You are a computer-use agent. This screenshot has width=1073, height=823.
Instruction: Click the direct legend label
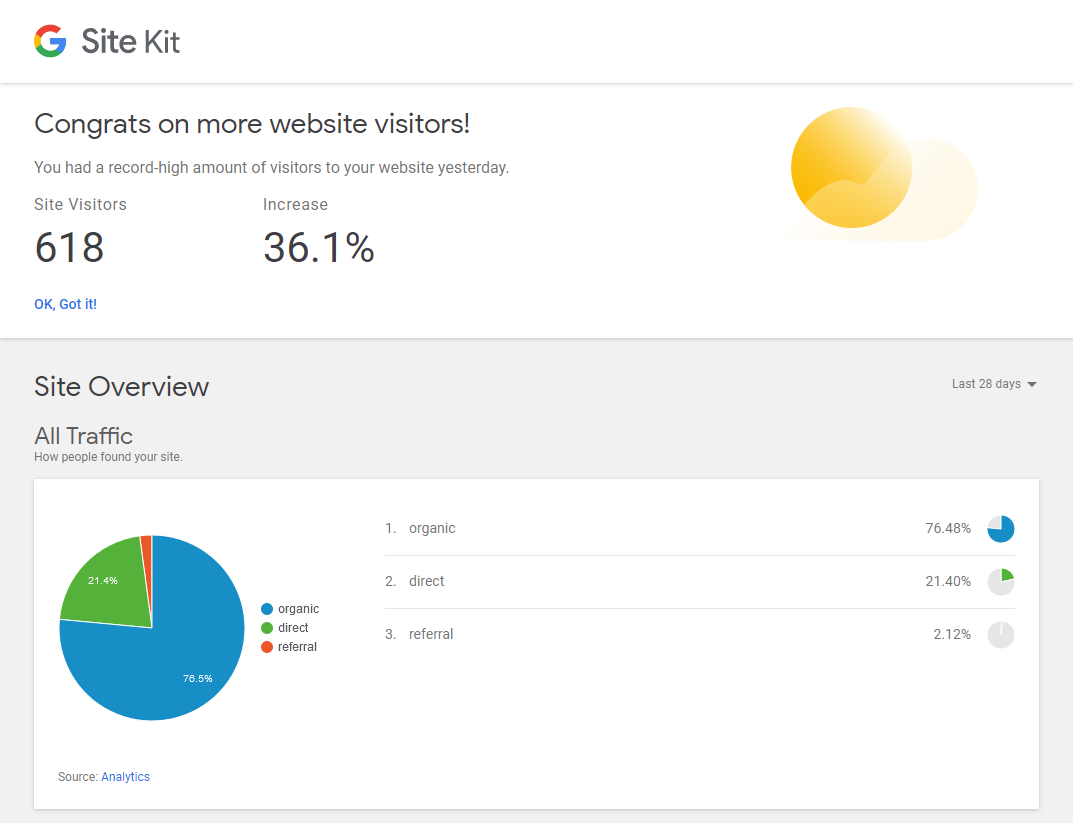(x=293, y=628)
